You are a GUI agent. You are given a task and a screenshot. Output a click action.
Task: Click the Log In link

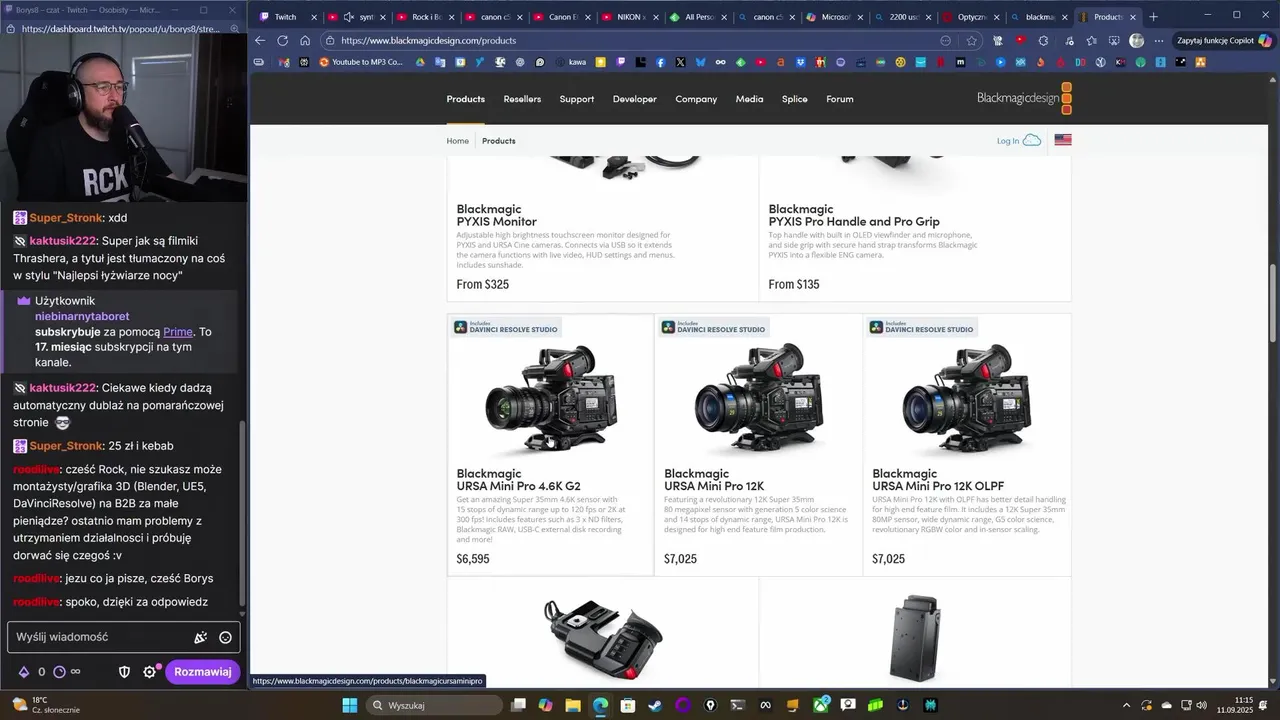1008,141
